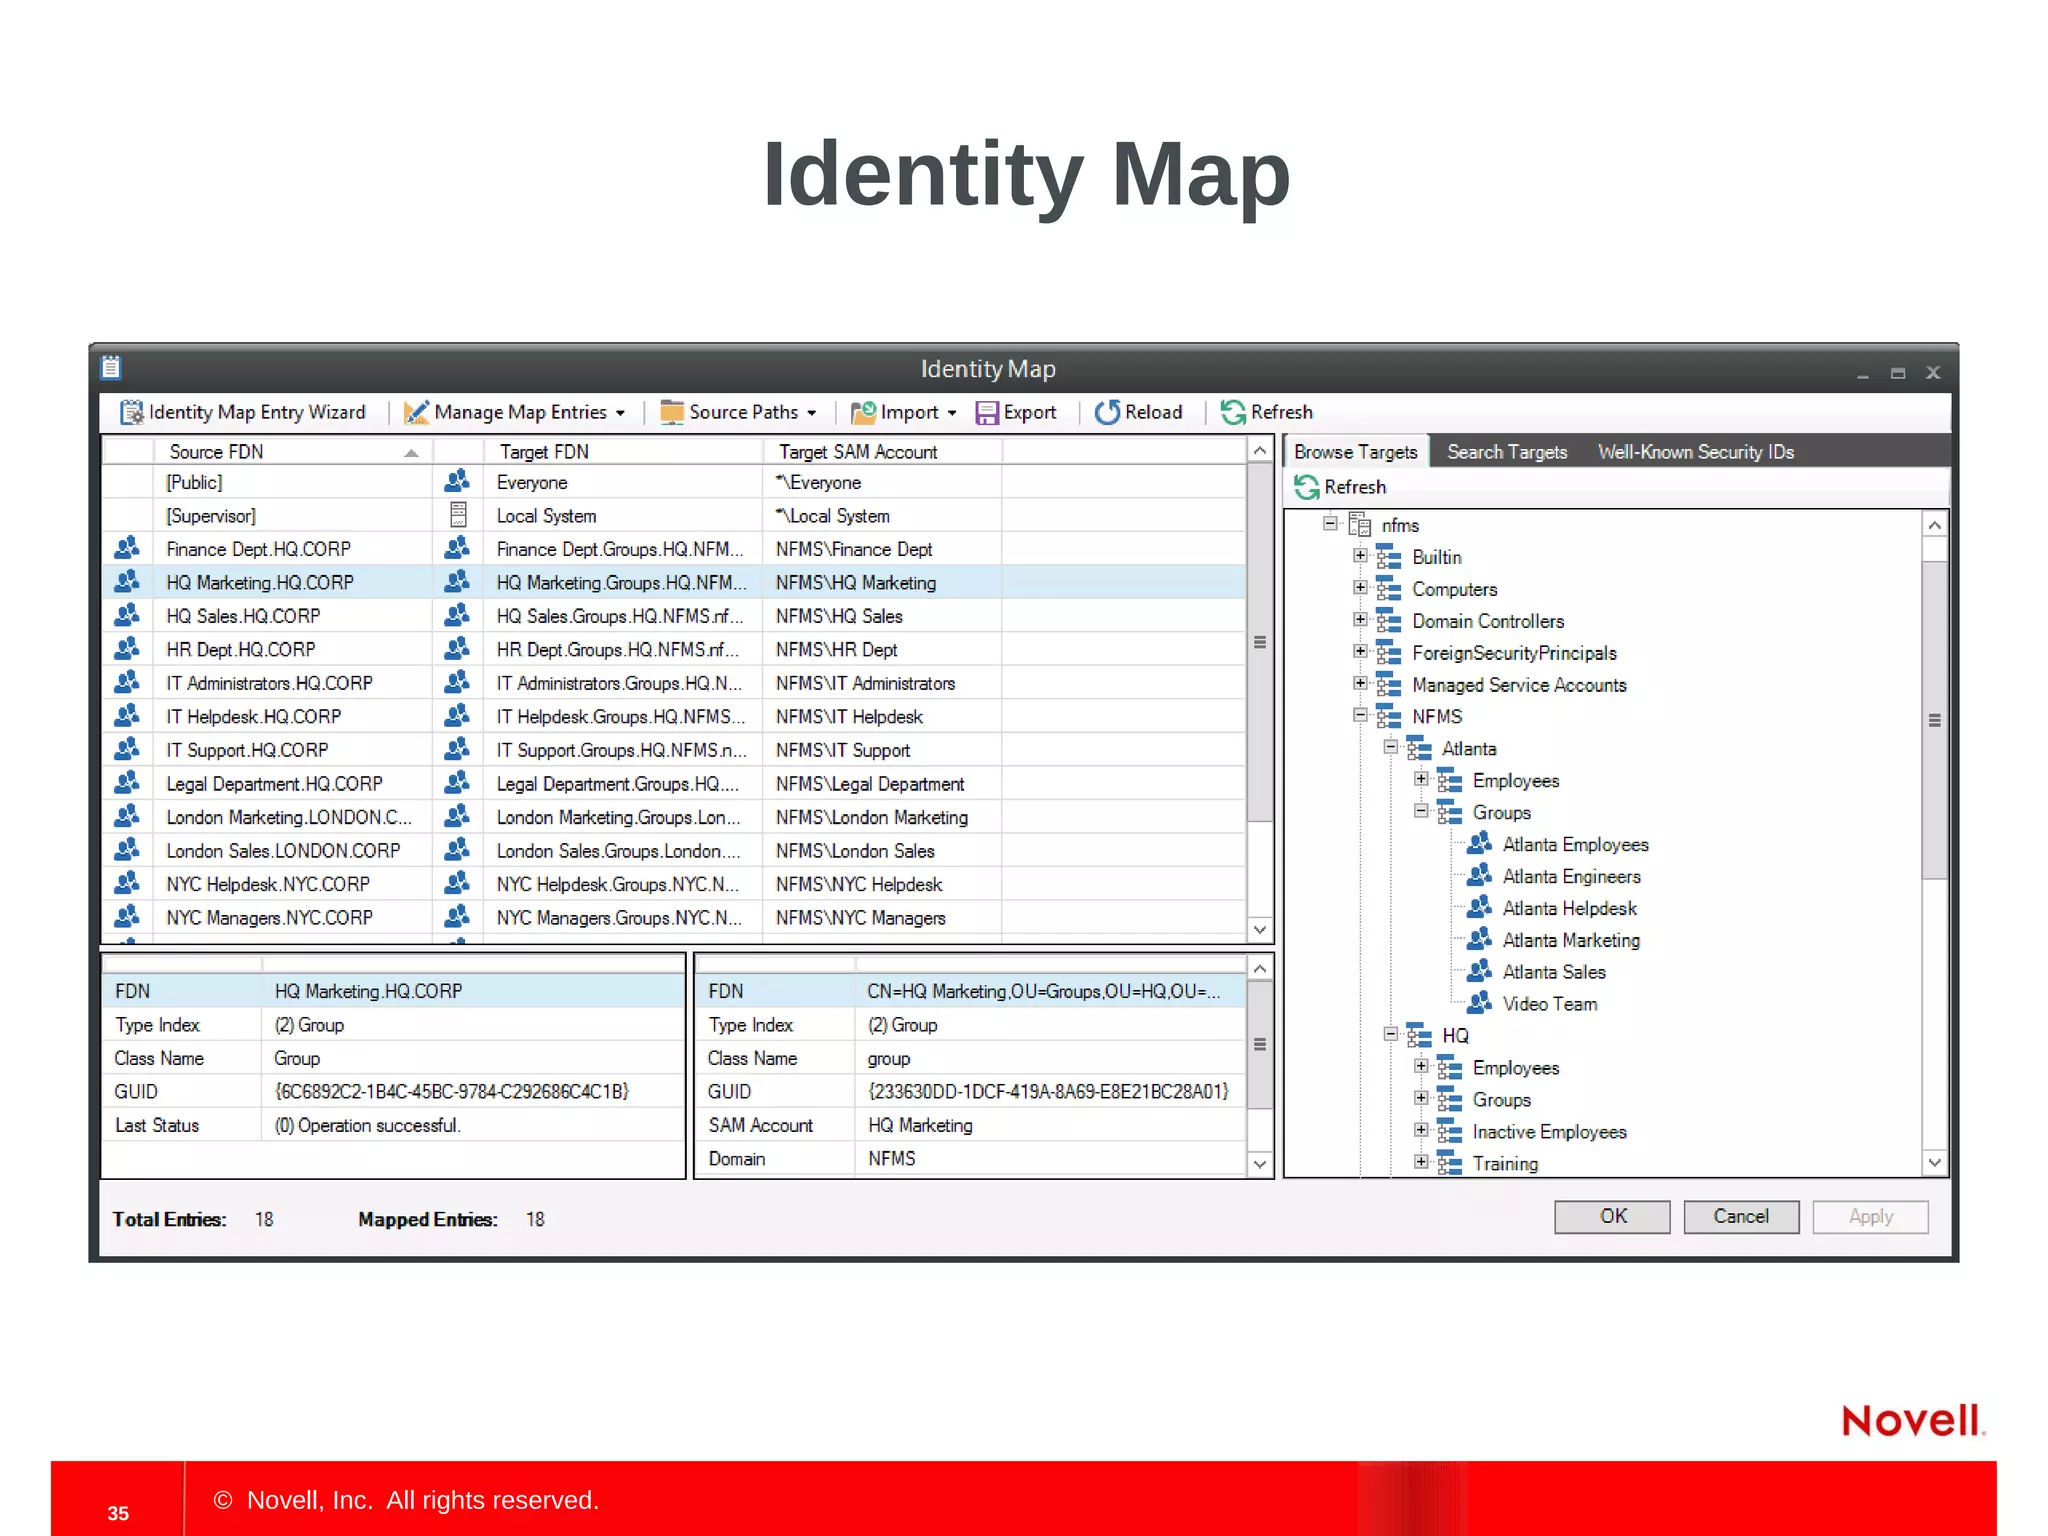Collapse the nfms root node
Viewport: 2048px width, 1536px height.
1330,523
